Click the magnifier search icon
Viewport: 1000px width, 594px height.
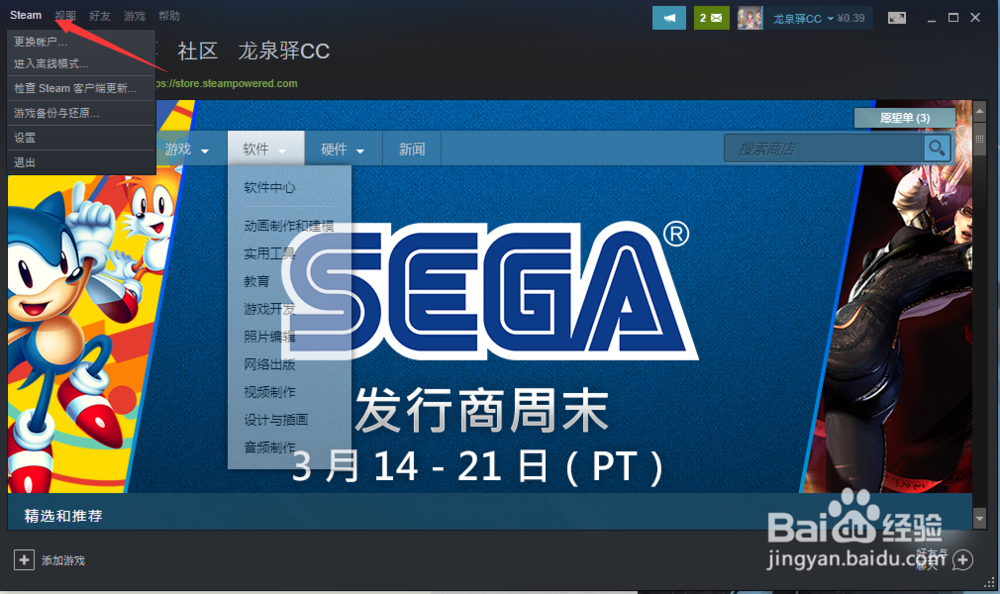pyautogui.click(x=937, y=149)
